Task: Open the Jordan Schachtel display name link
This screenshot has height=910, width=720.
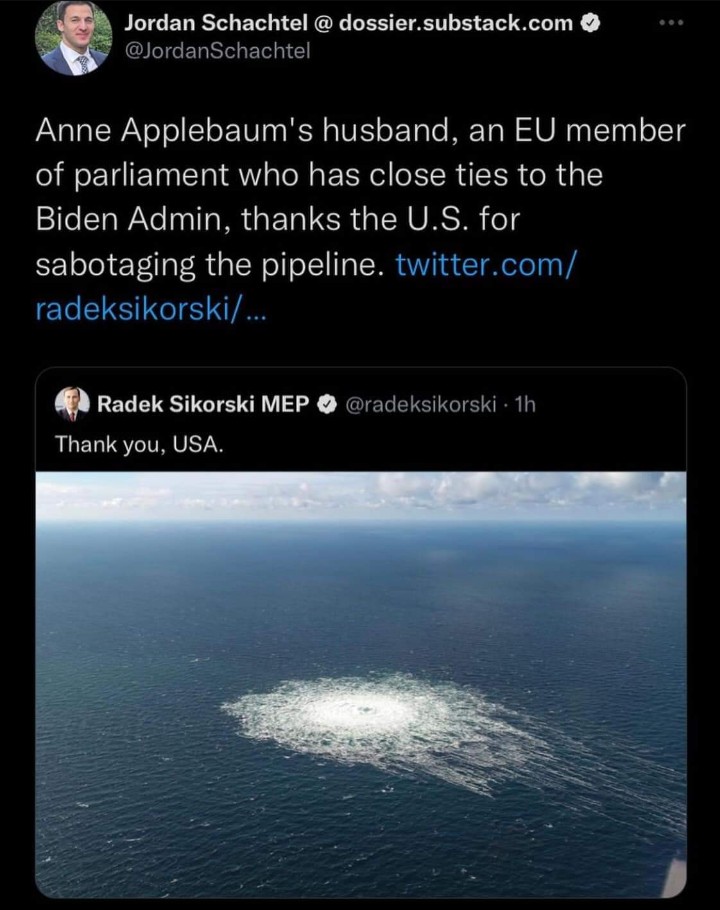Action: (216, 25)
